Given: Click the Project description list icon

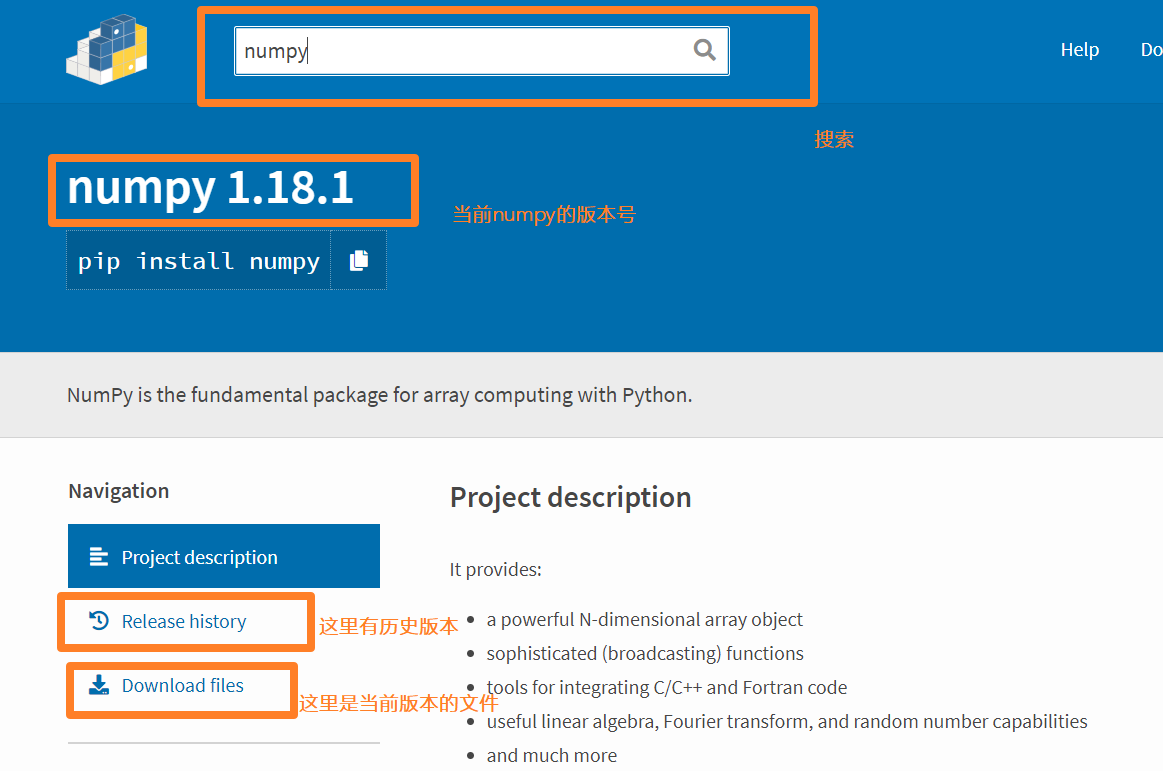Looking at the screenshot, I should 97,556.
